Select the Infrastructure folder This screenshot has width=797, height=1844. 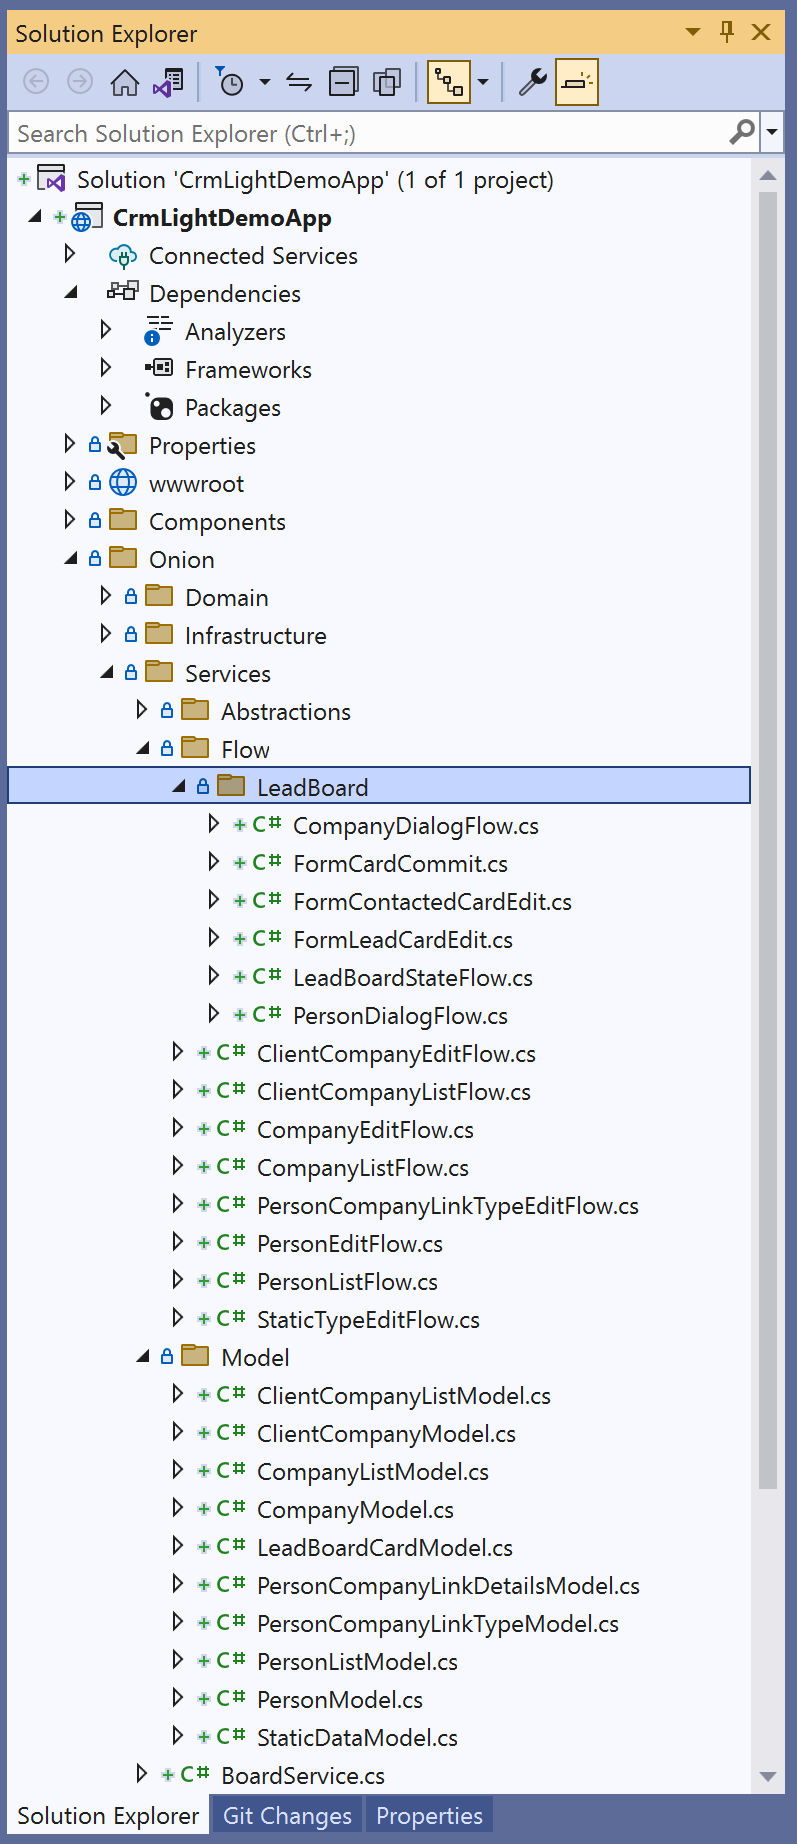pyautogui.click(x=256, y=636)
